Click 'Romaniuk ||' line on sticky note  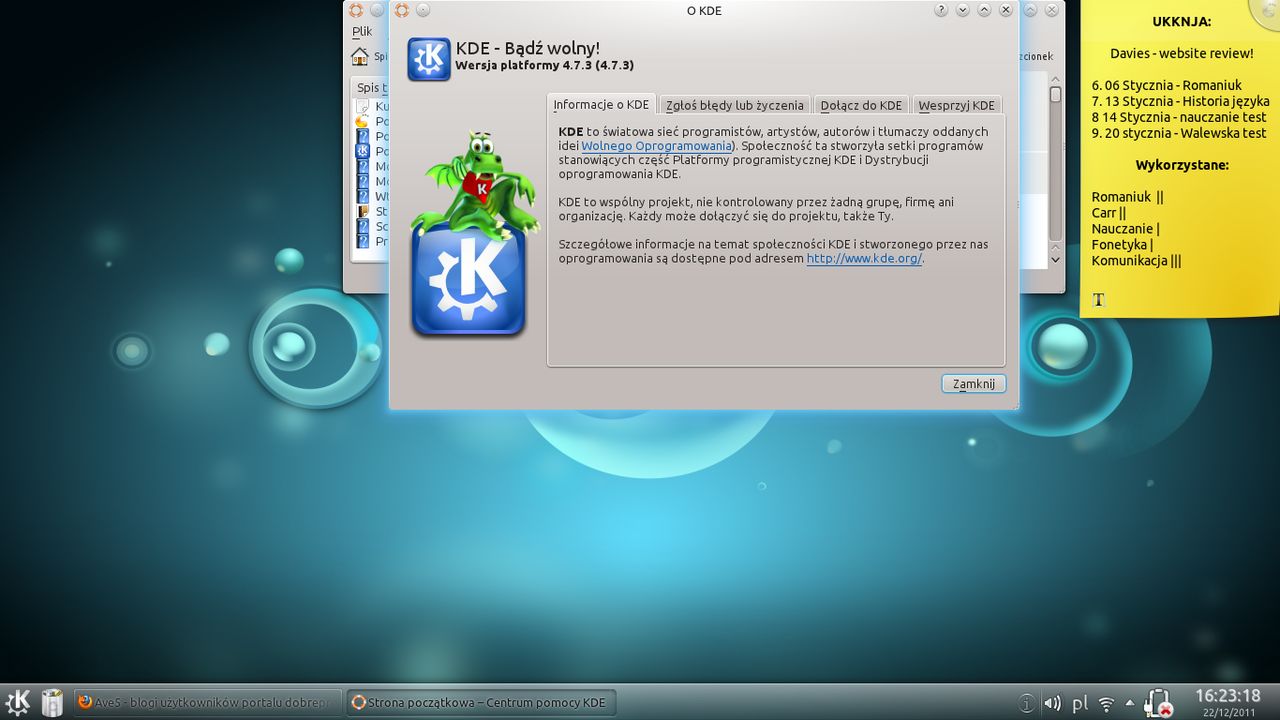pyautogui.click(x=1127, y=197)
